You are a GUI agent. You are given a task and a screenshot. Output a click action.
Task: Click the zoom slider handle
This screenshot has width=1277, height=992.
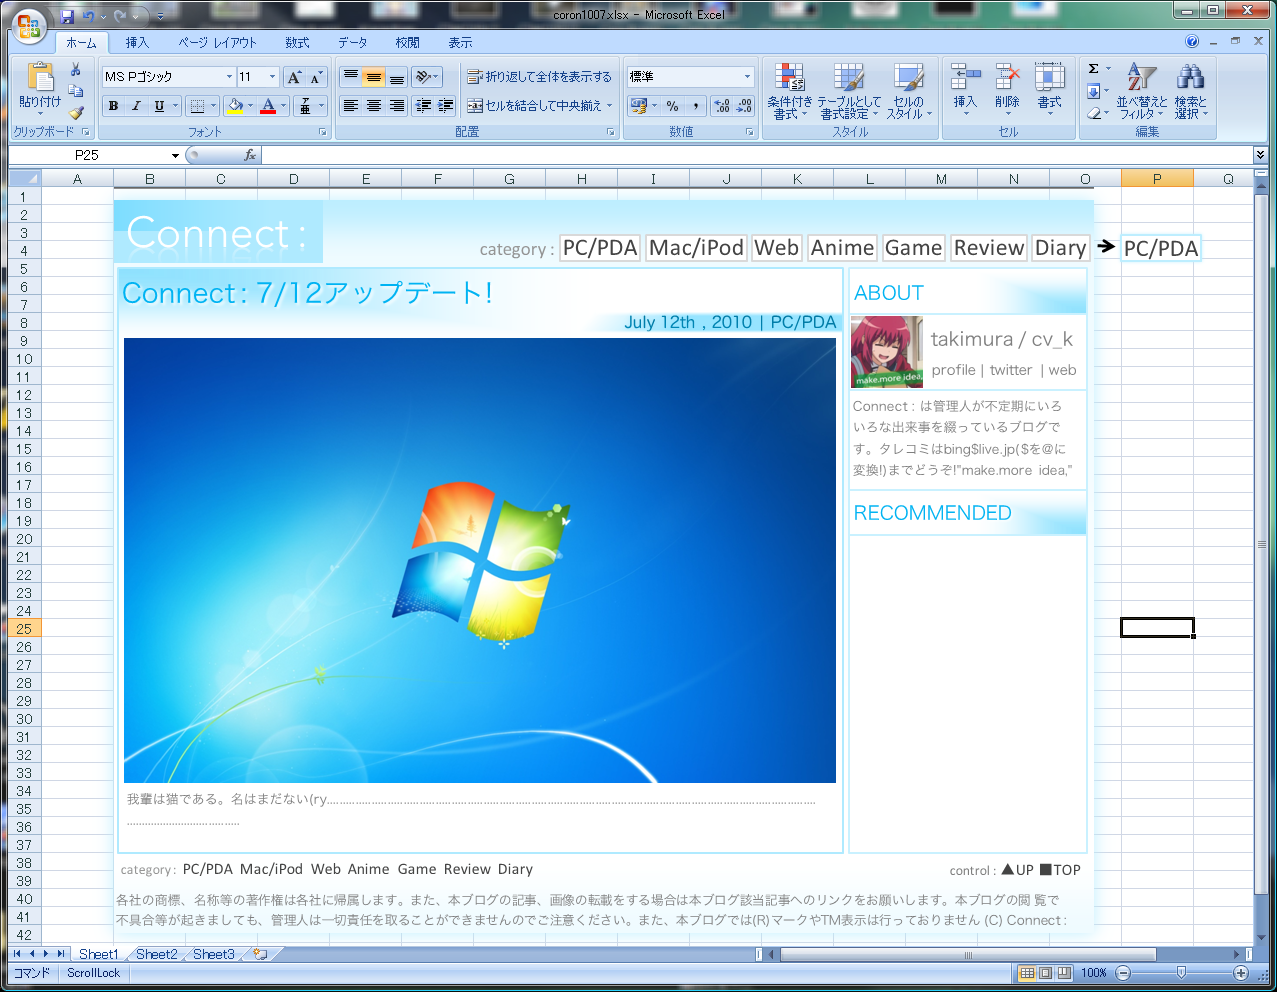pos(1181,973)
